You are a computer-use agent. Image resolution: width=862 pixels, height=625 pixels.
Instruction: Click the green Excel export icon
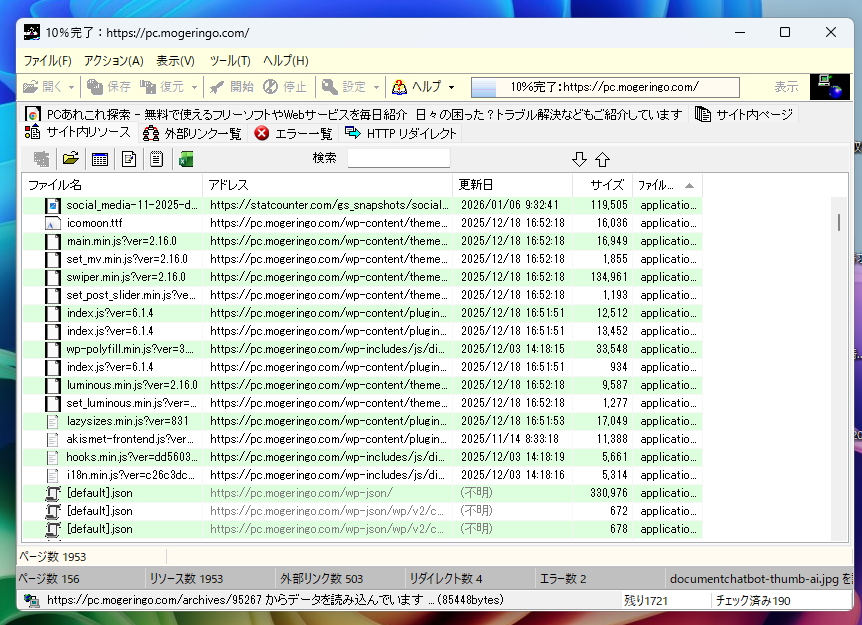(186, 159)
